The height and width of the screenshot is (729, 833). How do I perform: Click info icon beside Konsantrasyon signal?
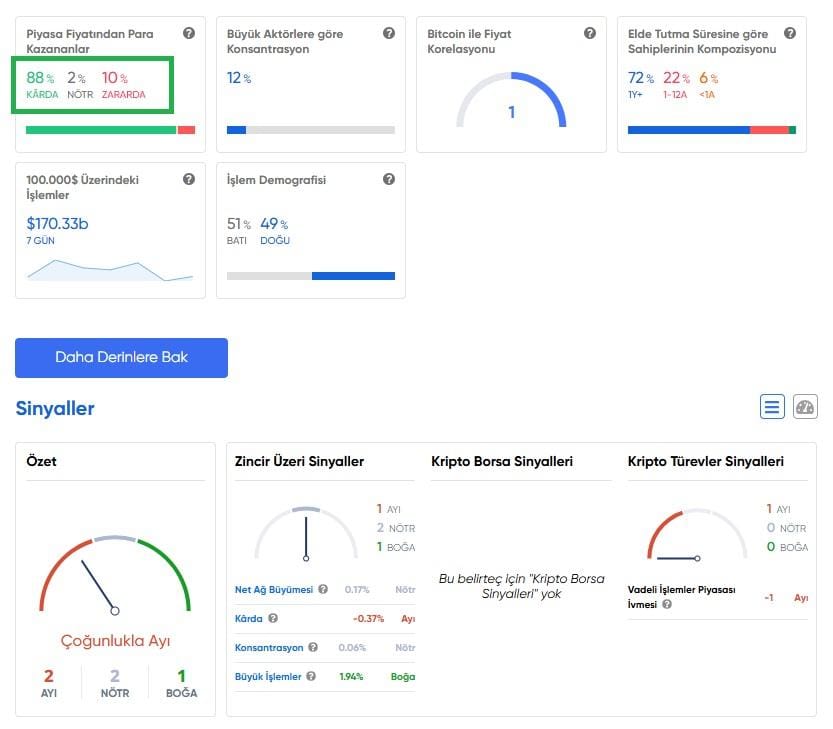click(311, 648)
